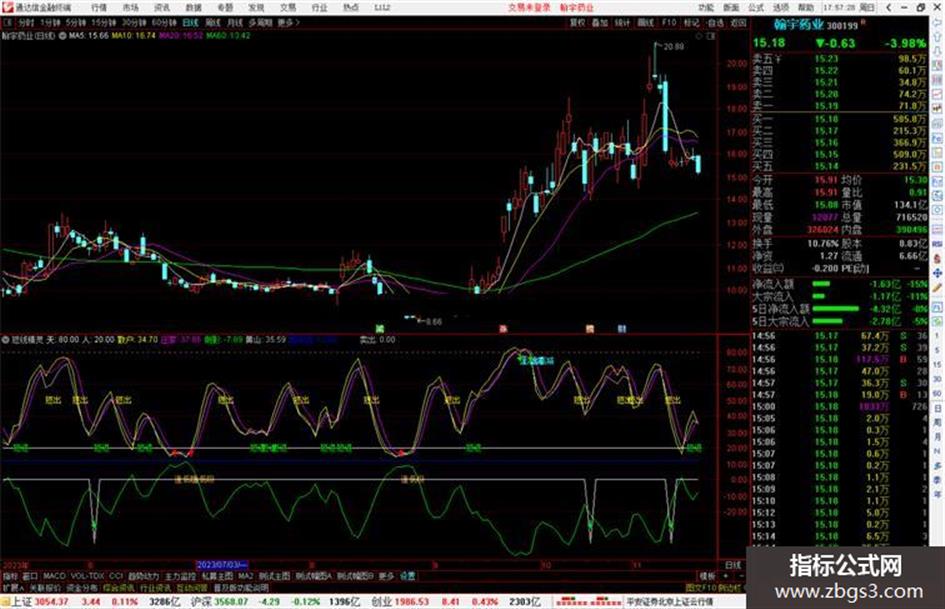Select the 日线 daily period tab
This screenshot has height=609, width=945.
[x=190, y=22]
